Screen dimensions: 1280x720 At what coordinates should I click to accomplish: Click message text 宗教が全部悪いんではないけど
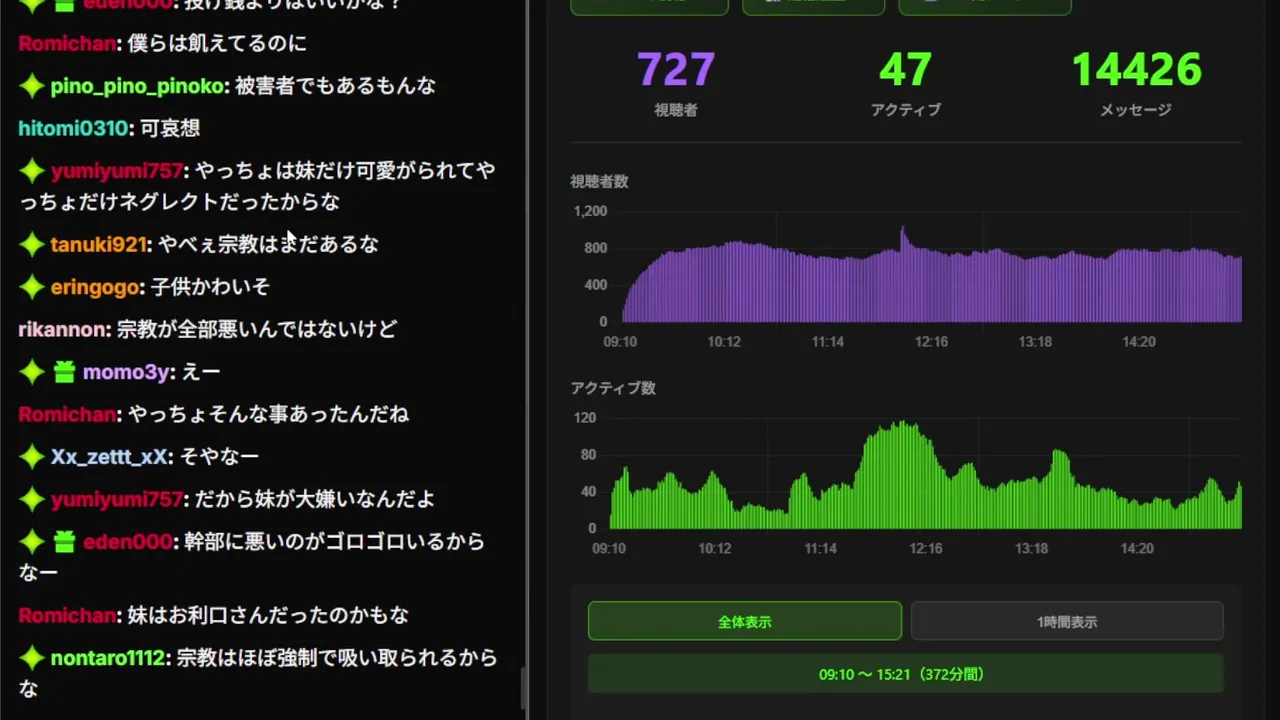coord(257,329)
